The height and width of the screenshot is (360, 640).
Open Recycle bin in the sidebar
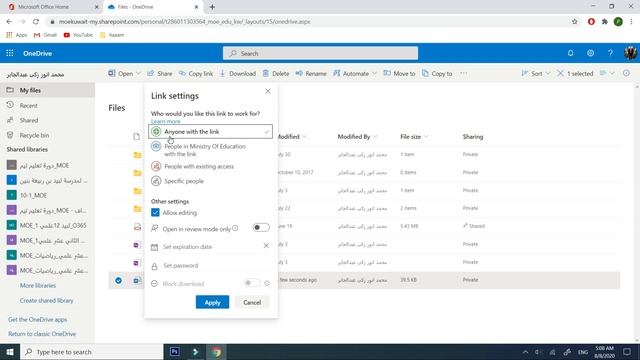click(47, 135)
